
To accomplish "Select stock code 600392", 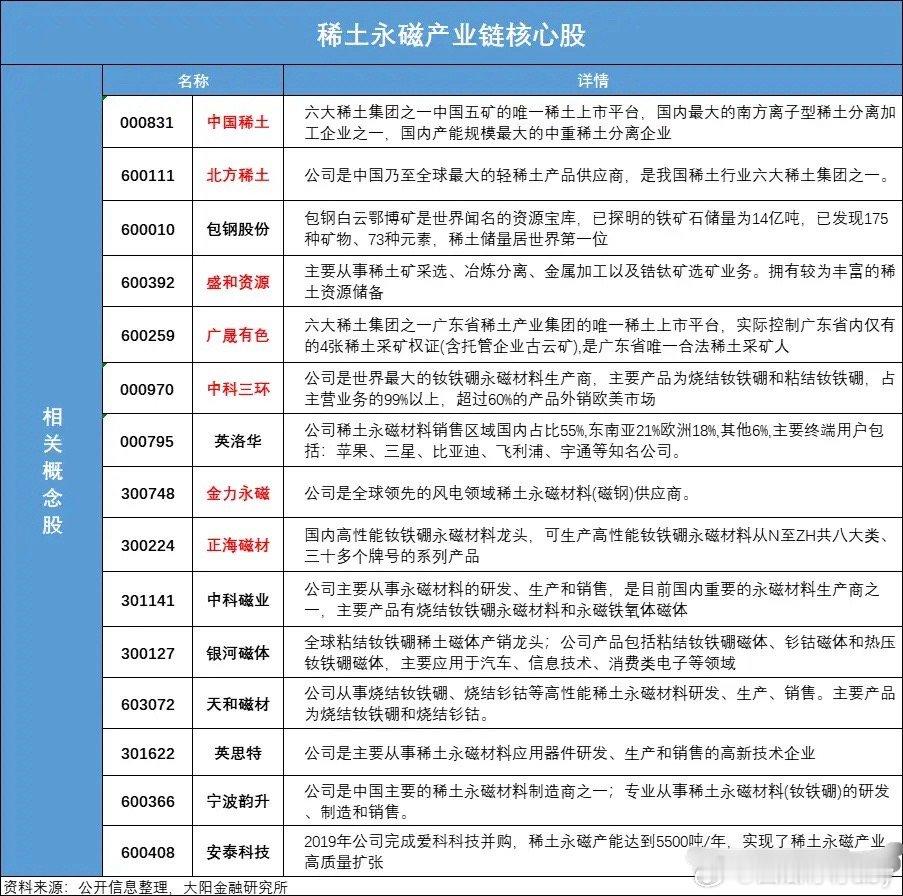I will tap(147, 283).
